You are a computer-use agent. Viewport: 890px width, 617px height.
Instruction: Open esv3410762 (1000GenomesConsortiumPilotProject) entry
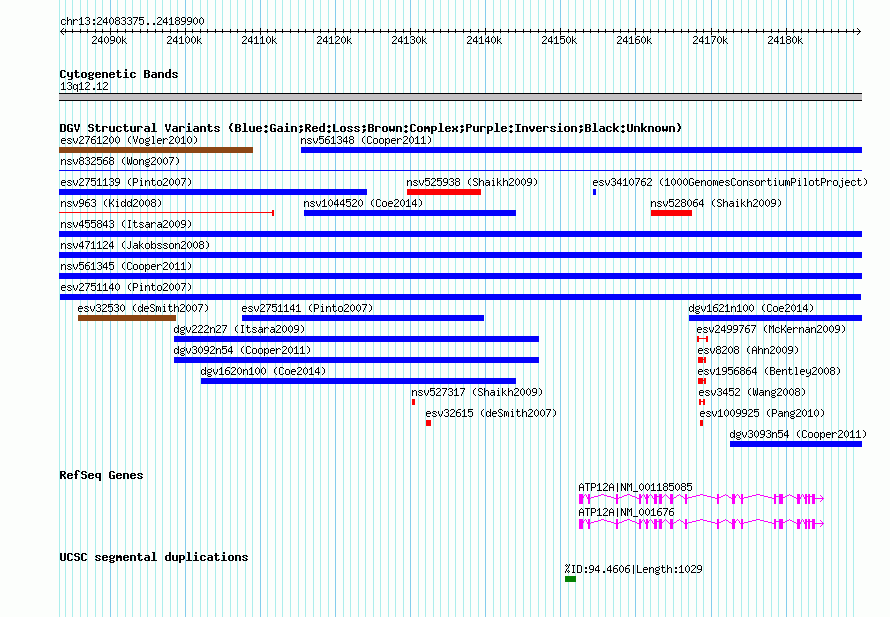click(730, 182)
